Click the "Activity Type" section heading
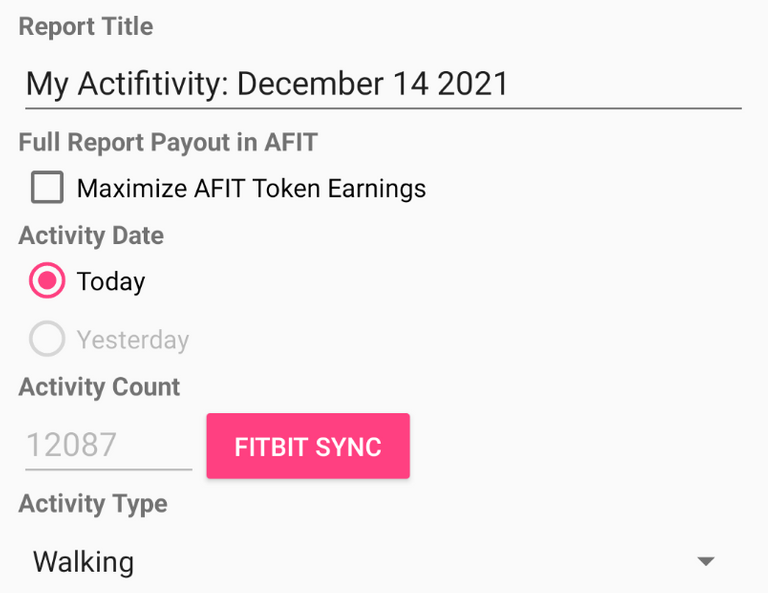The width and height of the screenshot is (768, 593). [x=93, y=504]
